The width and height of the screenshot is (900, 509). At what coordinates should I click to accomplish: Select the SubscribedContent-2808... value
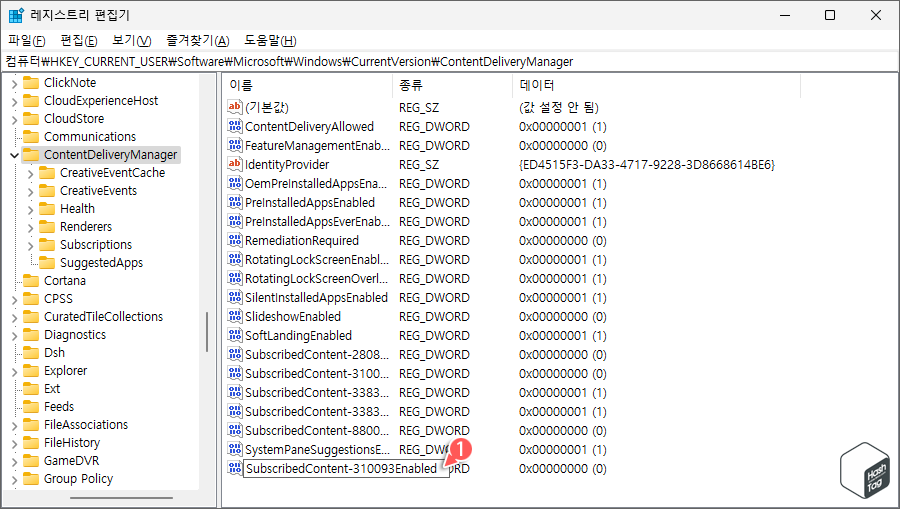317,354
